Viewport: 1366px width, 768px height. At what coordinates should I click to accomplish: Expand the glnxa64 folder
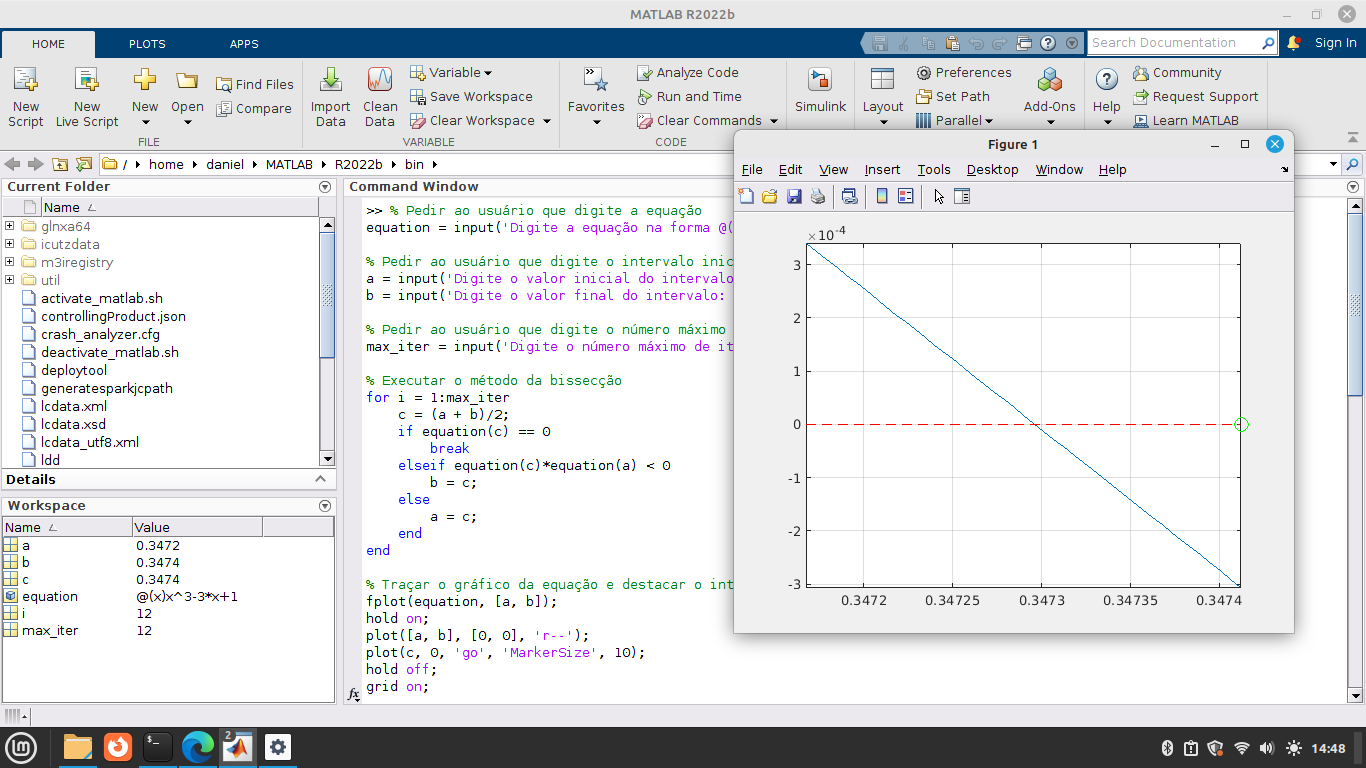pos(10,226)
